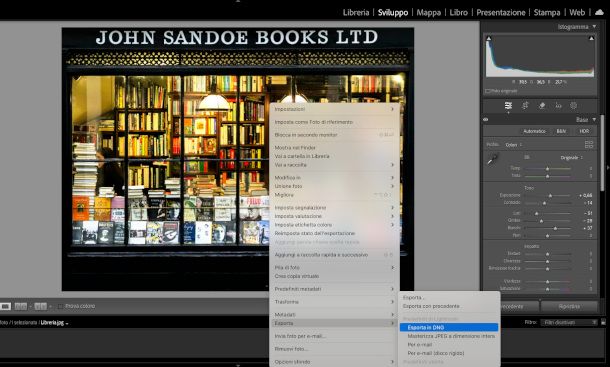The image size is (610, 367).
Task: Toggle highlight clipping indicator in histogram
Action: [x=591, y=38]
